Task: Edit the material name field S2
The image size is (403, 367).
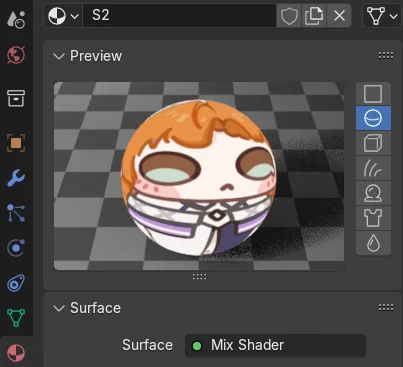Action: [179, 15]
